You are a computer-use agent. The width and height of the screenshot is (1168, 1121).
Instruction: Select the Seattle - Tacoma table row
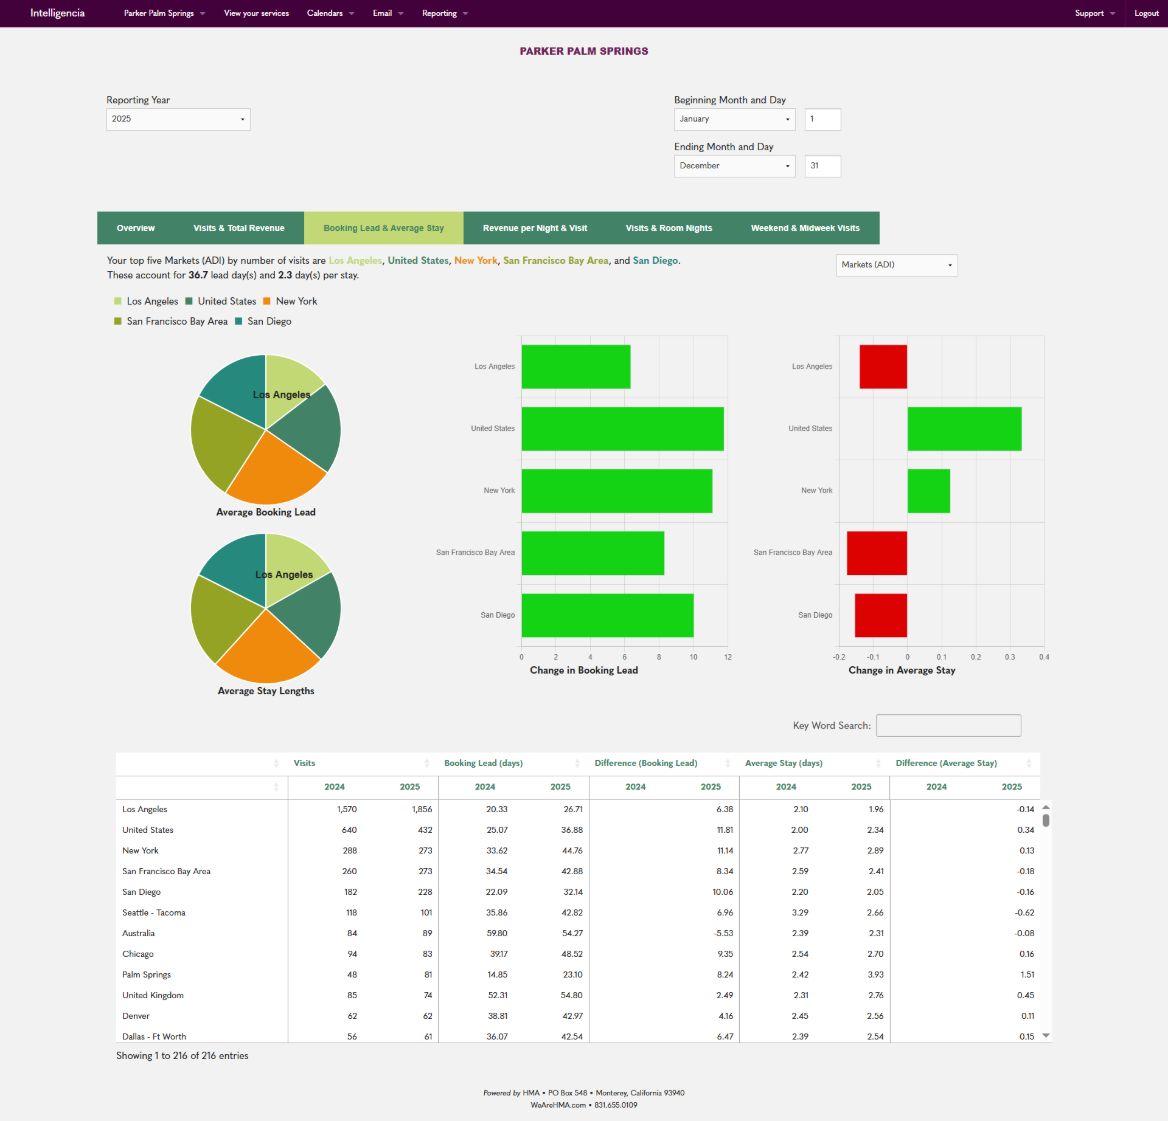[577, 913]
